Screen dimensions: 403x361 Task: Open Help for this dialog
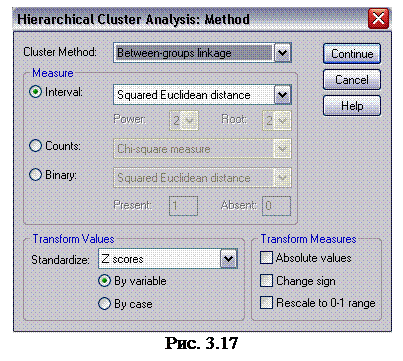(x=352, y=106)
